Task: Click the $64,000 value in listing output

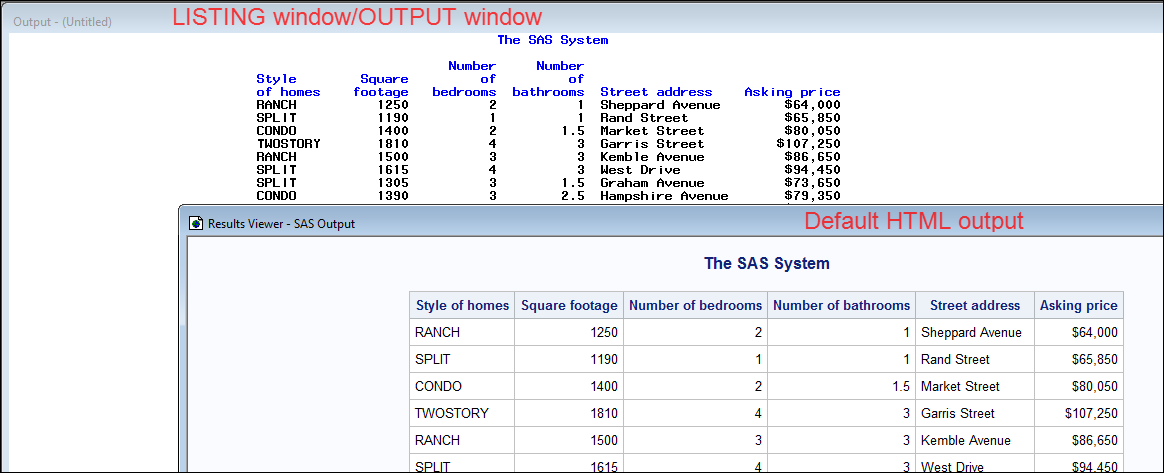Action: (812, 105)
